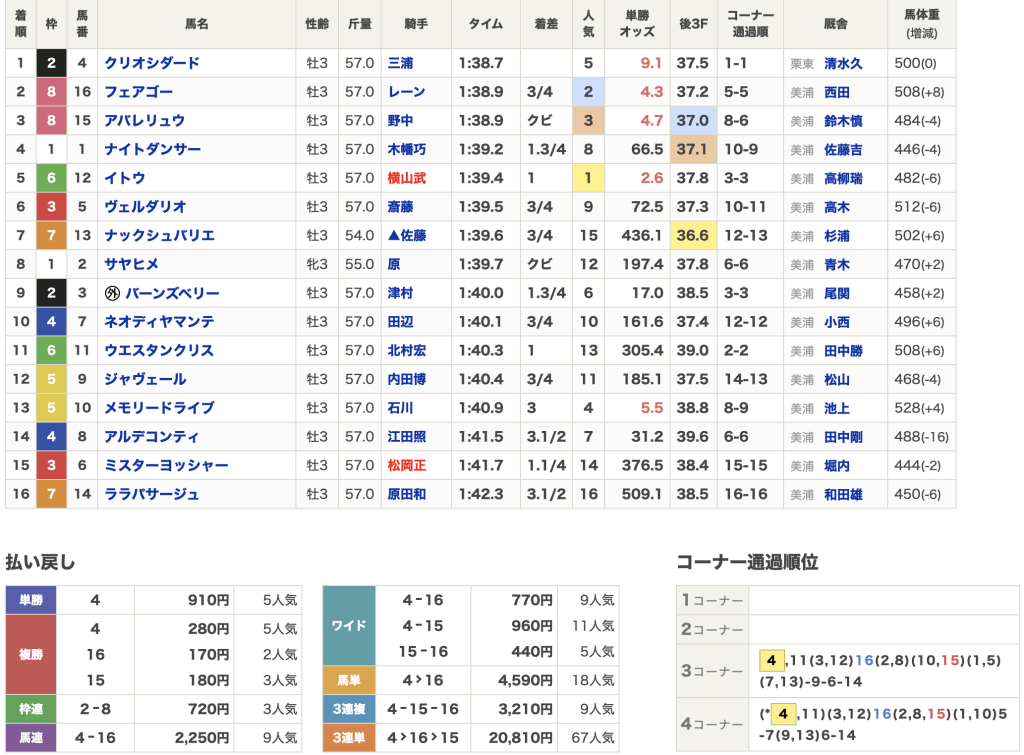The height and width of the screenshot is (755, 1024).
Task: Select the 4,590円 exacta payout
Action: tap(526, 681)
